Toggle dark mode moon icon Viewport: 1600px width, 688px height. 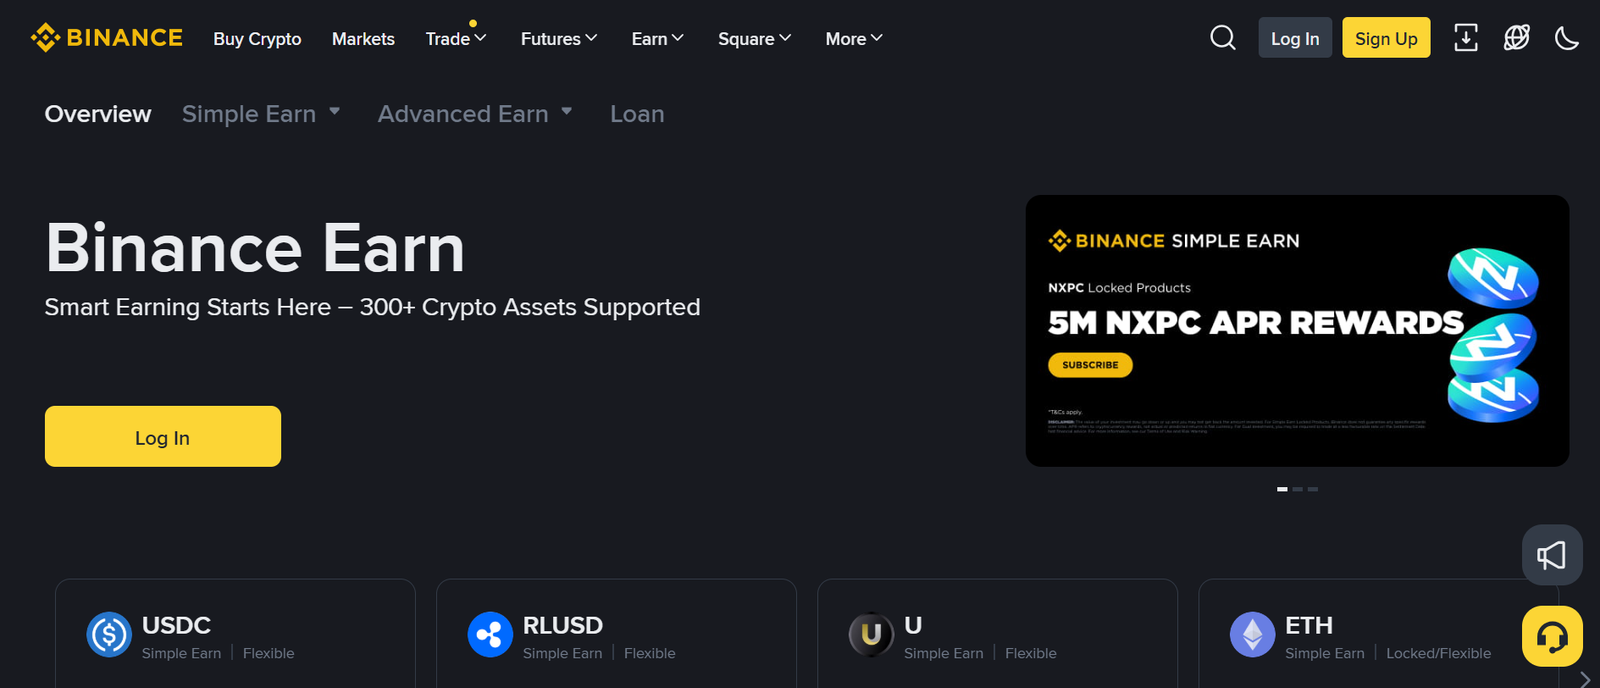tap(1567, 38)
